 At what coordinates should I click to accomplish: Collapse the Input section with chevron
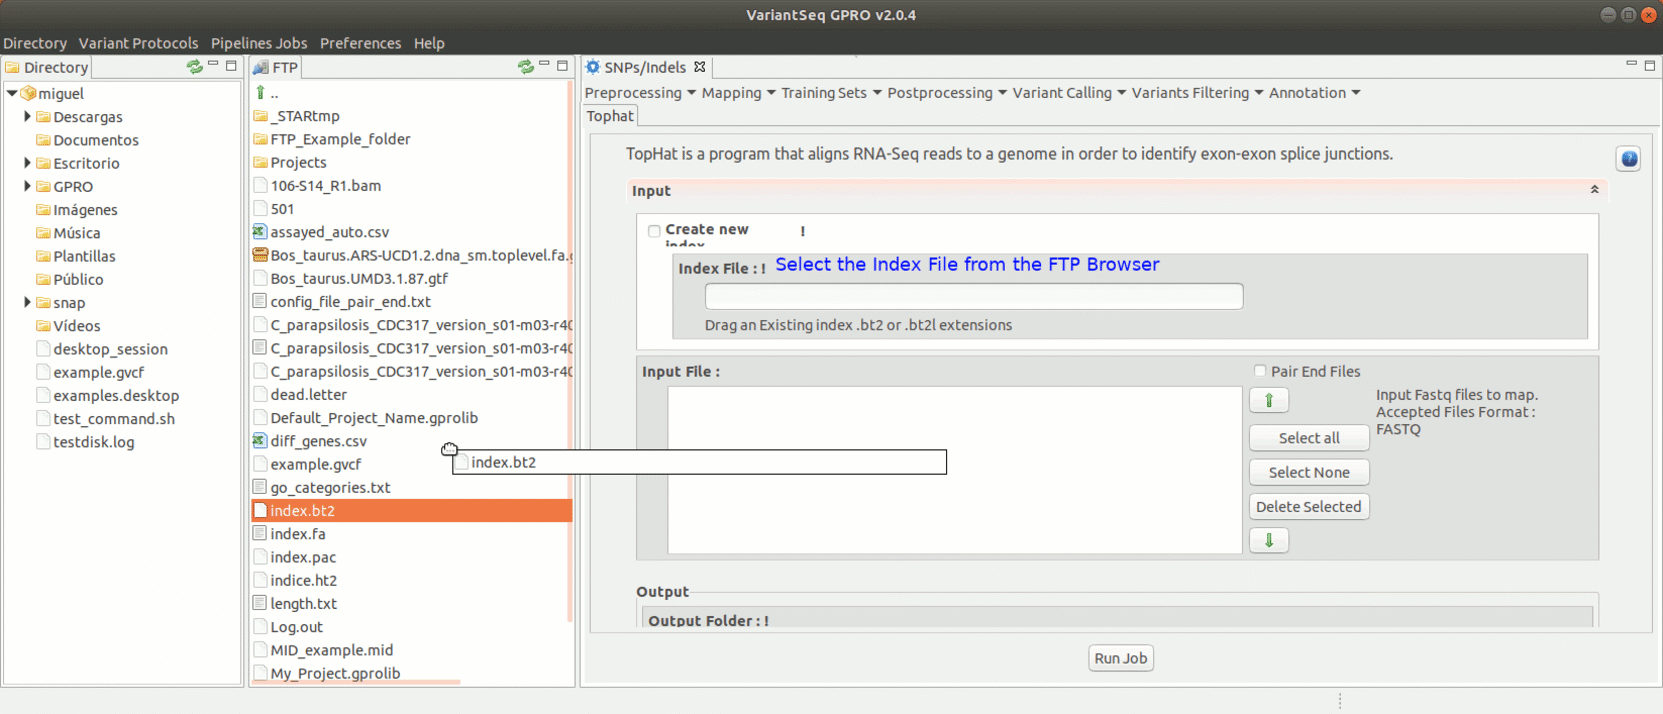click(x=1594, y=190)
